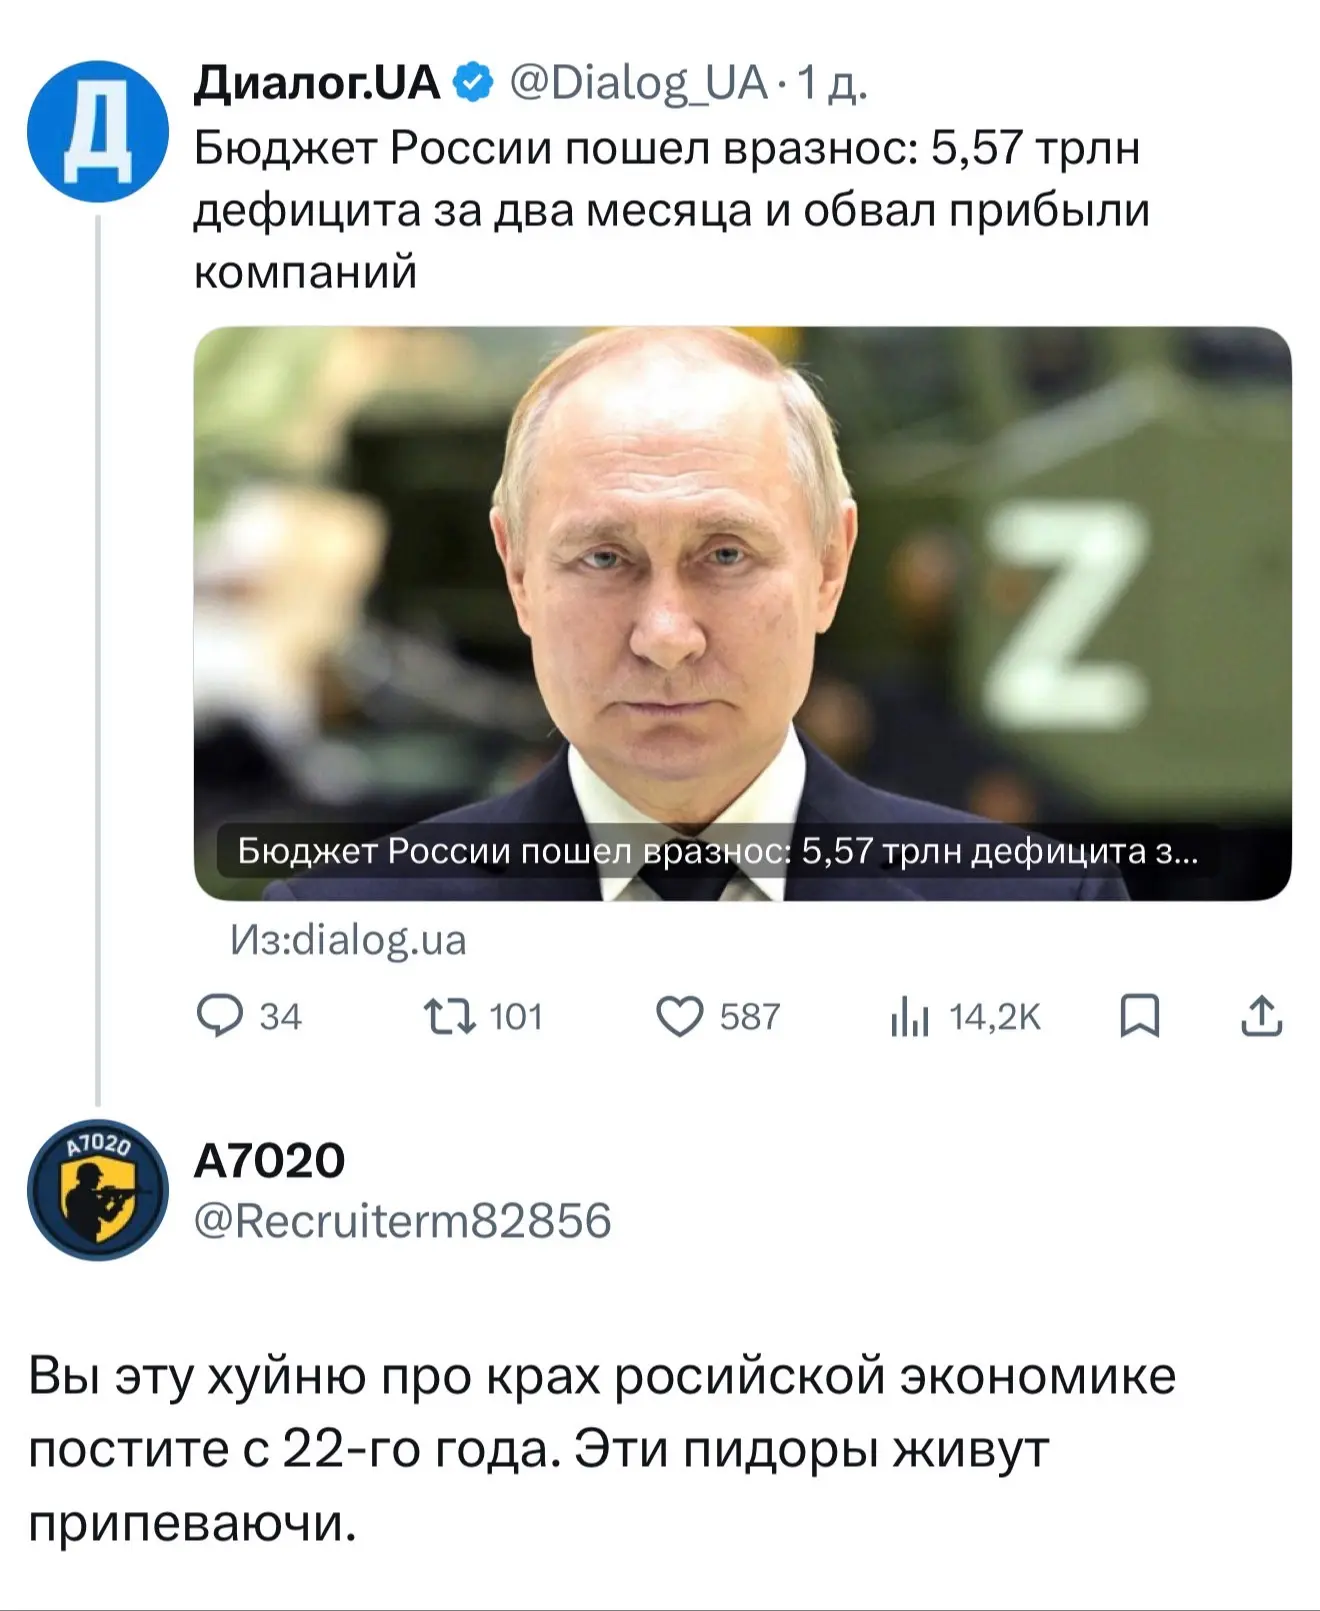
Task: Open the article preview image
Action: click(x=742, y=613)
